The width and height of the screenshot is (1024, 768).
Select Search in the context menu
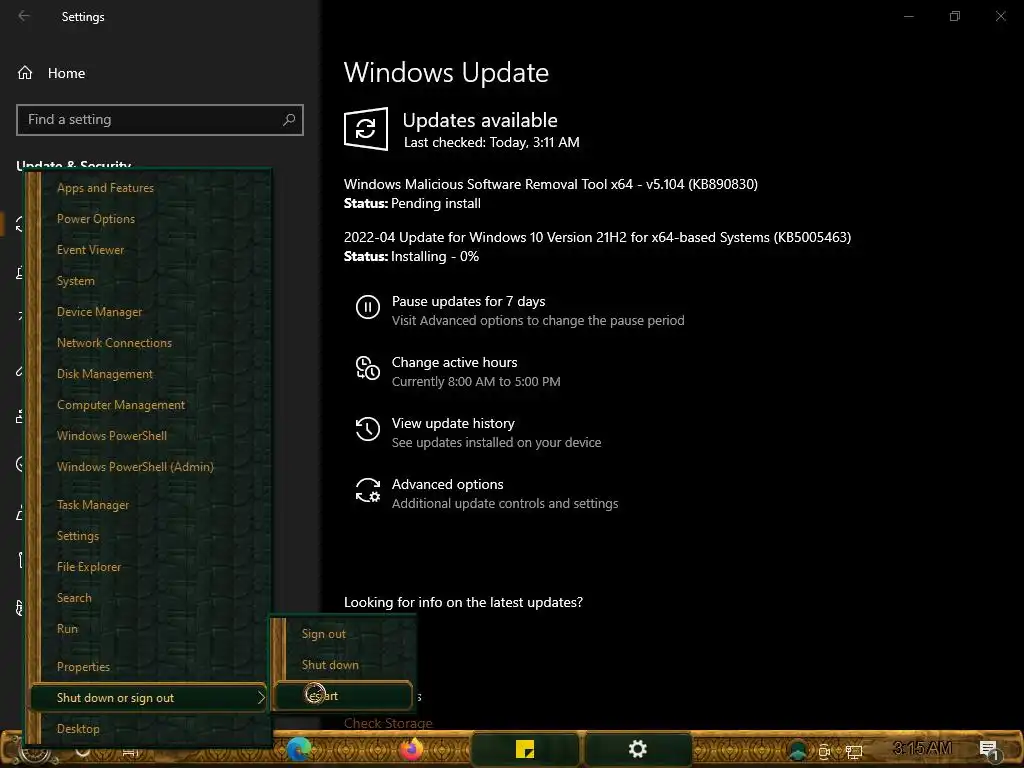click(74, 598)
